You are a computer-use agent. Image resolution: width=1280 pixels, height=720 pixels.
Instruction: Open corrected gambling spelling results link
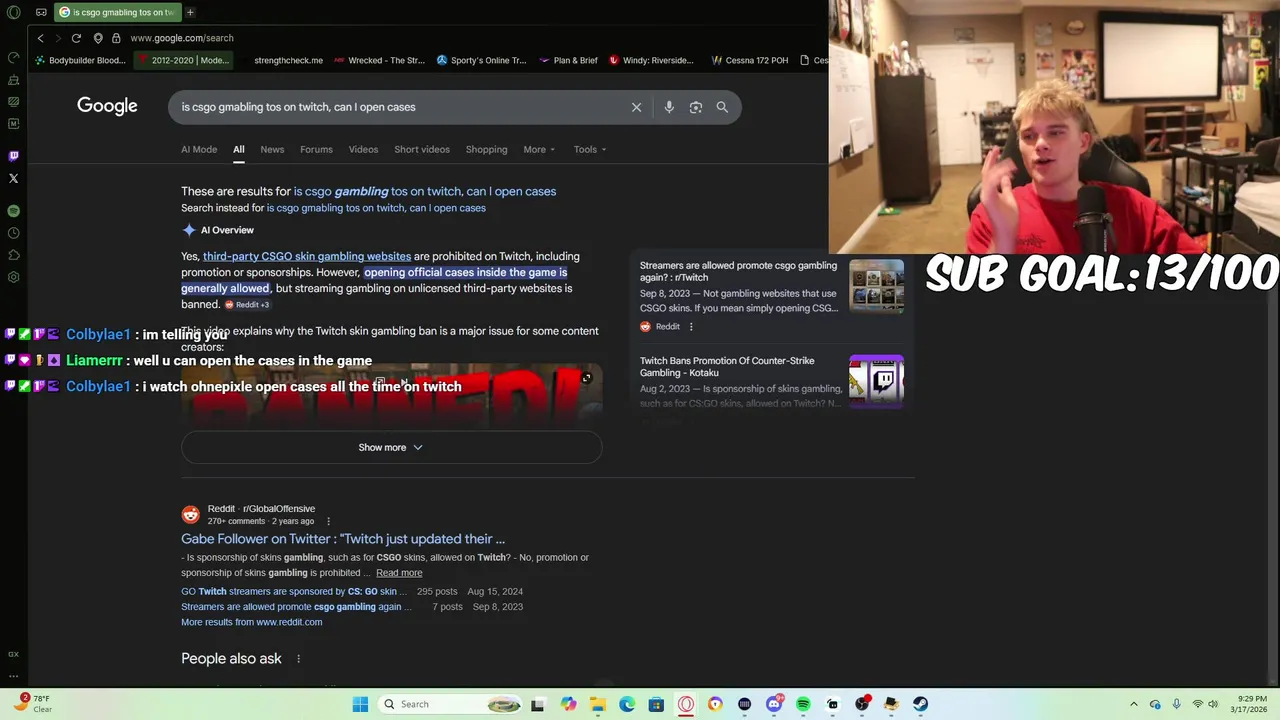[x=425, y=191]
